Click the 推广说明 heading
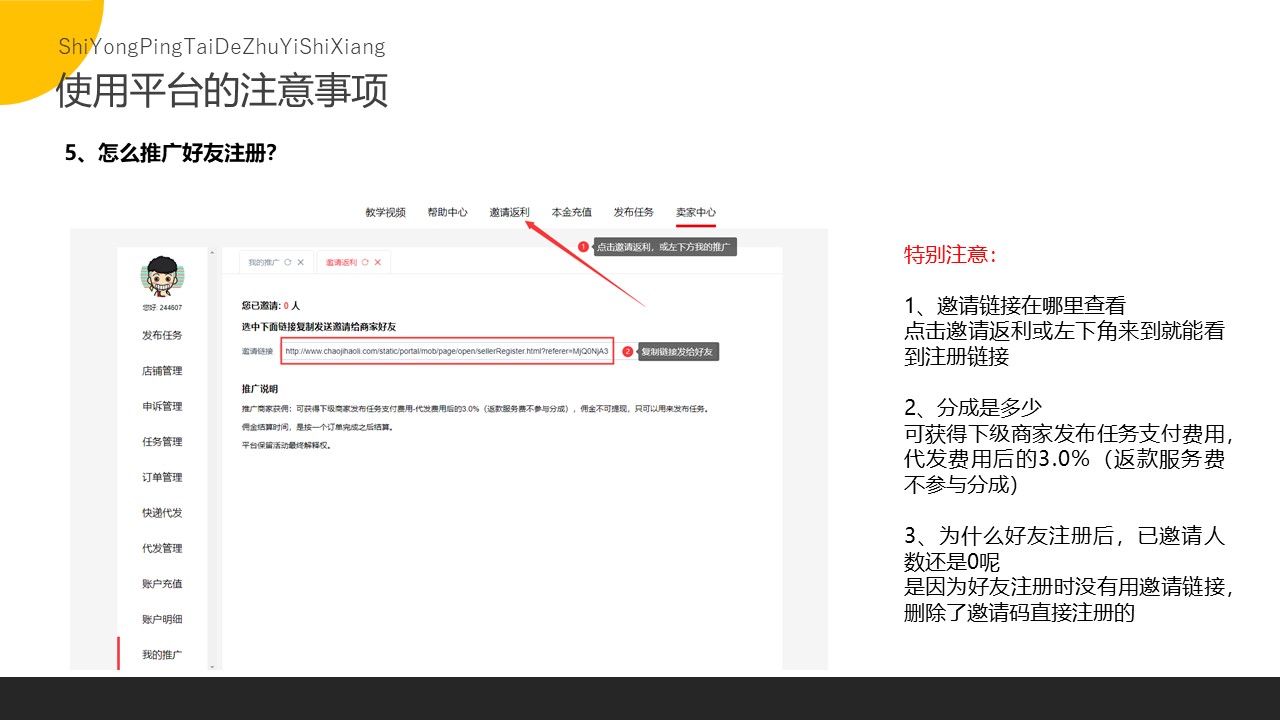 click(260, 388)
